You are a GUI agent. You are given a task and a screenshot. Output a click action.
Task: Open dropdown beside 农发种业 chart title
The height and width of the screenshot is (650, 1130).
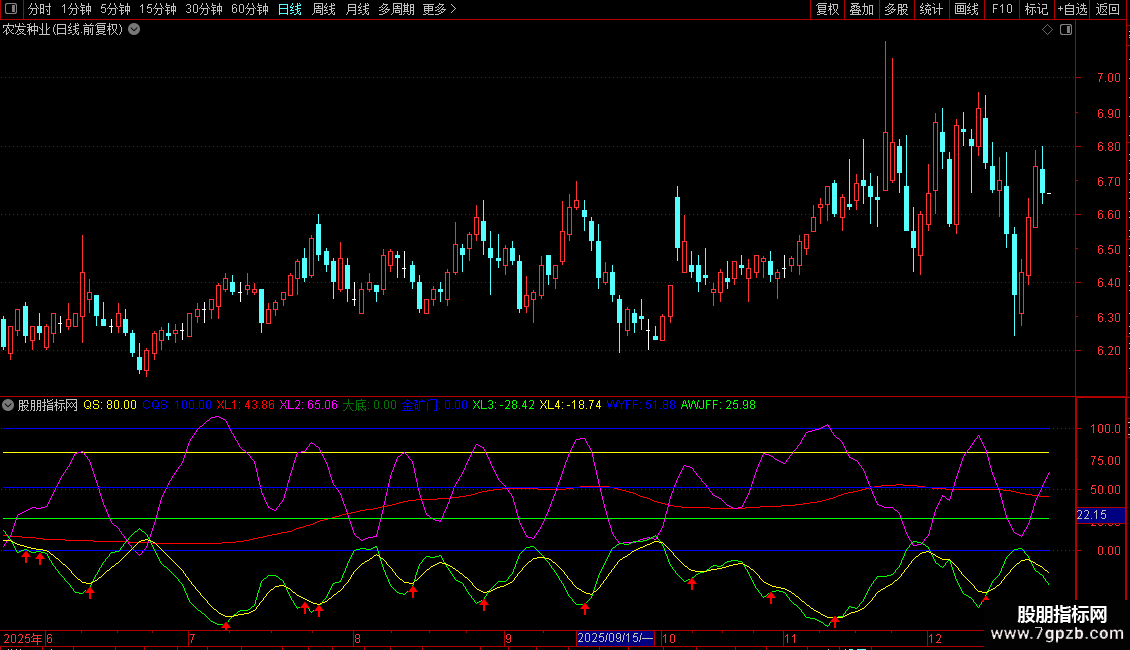[134, 29]
